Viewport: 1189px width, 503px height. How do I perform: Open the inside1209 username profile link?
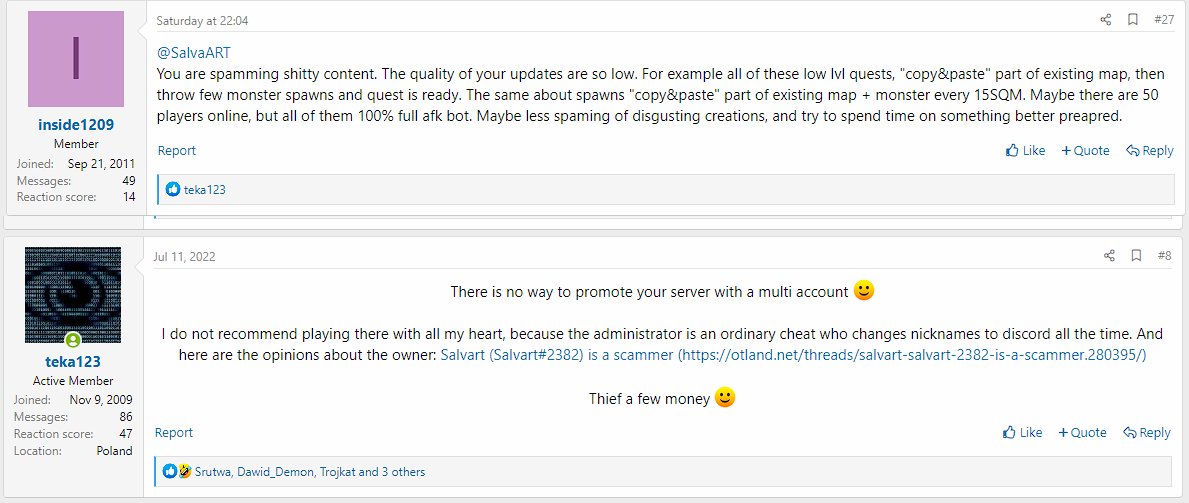tap(76, 125)
